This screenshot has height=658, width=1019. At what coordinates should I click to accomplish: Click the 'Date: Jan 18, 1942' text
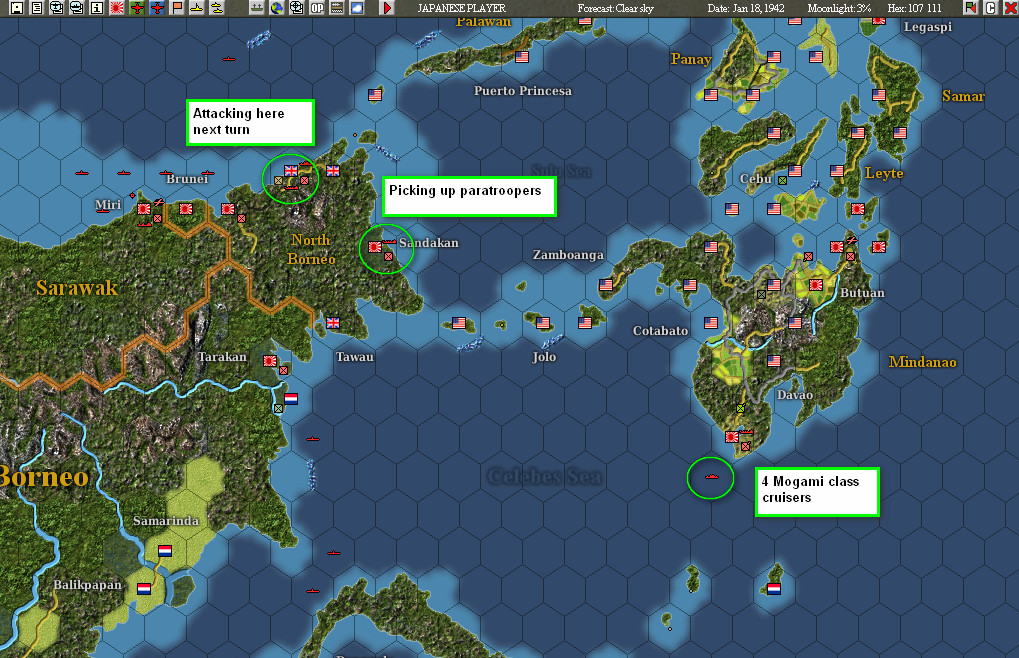[x=745, y=8]
